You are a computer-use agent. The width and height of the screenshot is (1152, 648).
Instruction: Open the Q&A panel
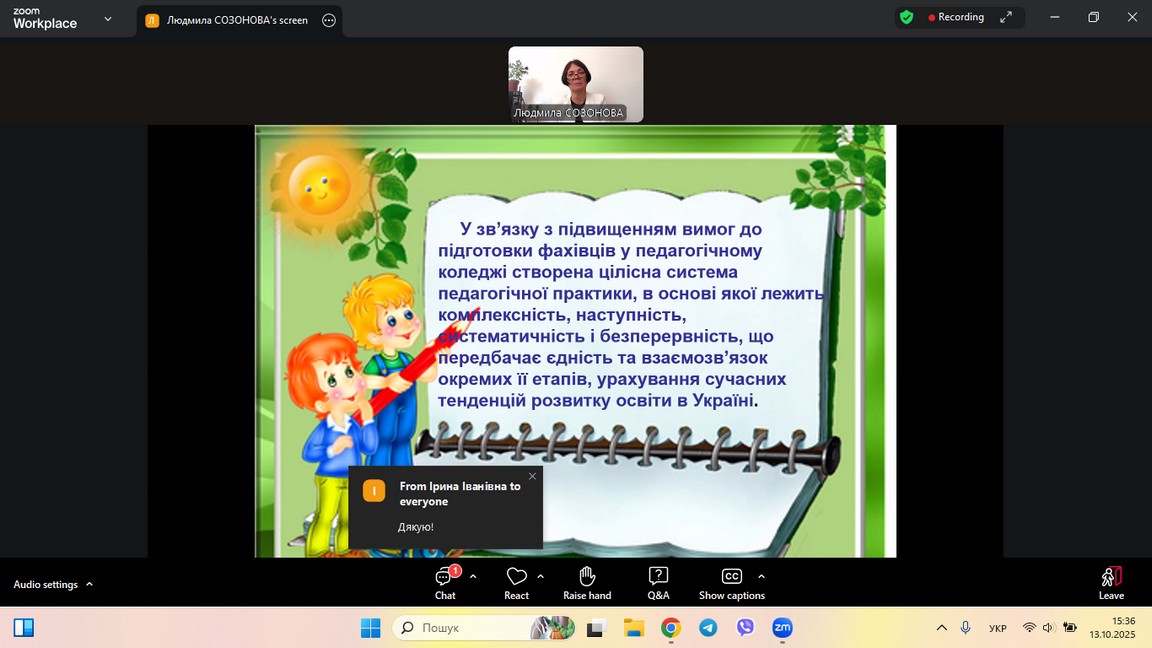click(658, 583)
